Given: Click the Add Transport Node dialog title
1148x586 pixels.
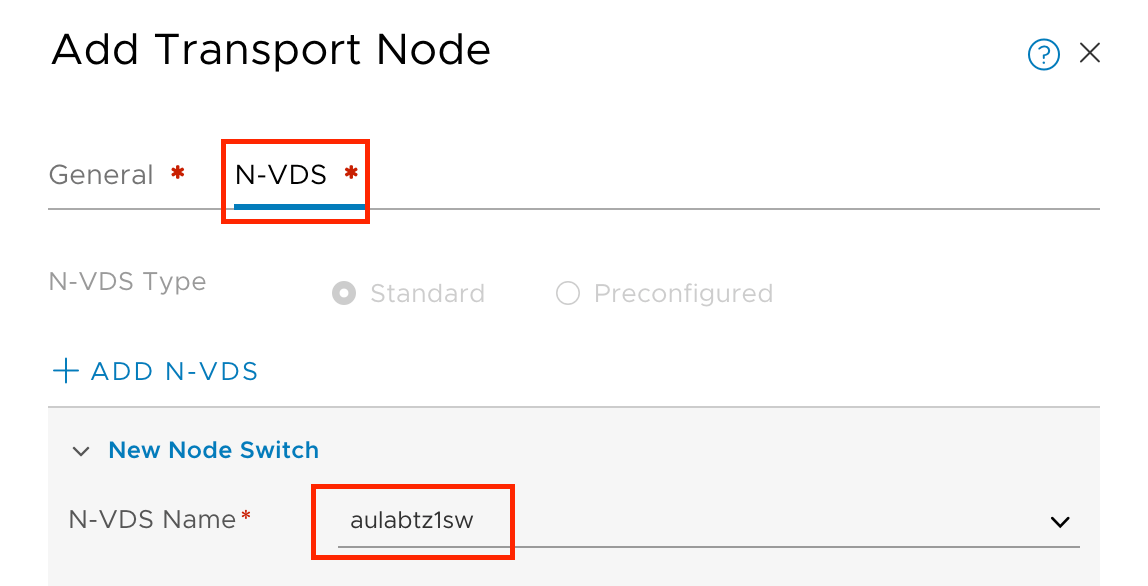Looking at the screenshot, I should point(271,49).
